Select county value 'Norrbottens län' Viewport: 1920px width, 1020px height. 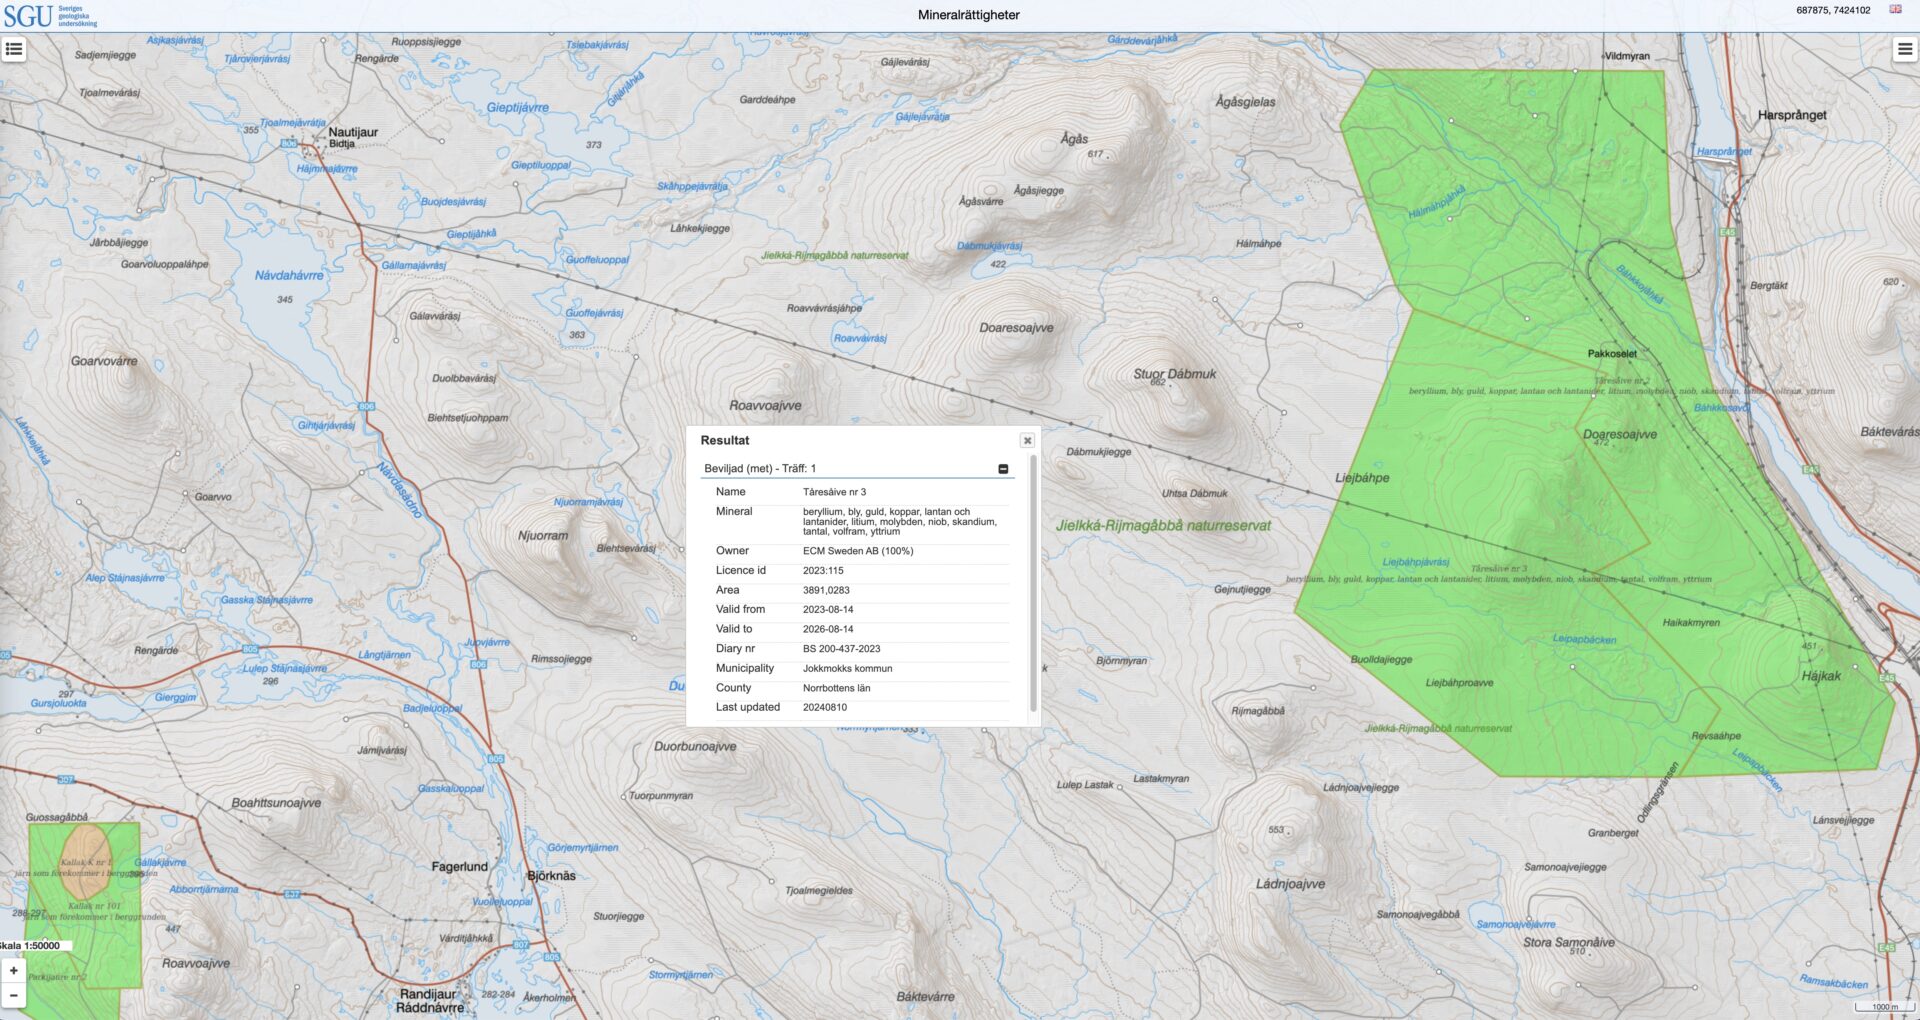pyautogui.click(x=836, y=688)
